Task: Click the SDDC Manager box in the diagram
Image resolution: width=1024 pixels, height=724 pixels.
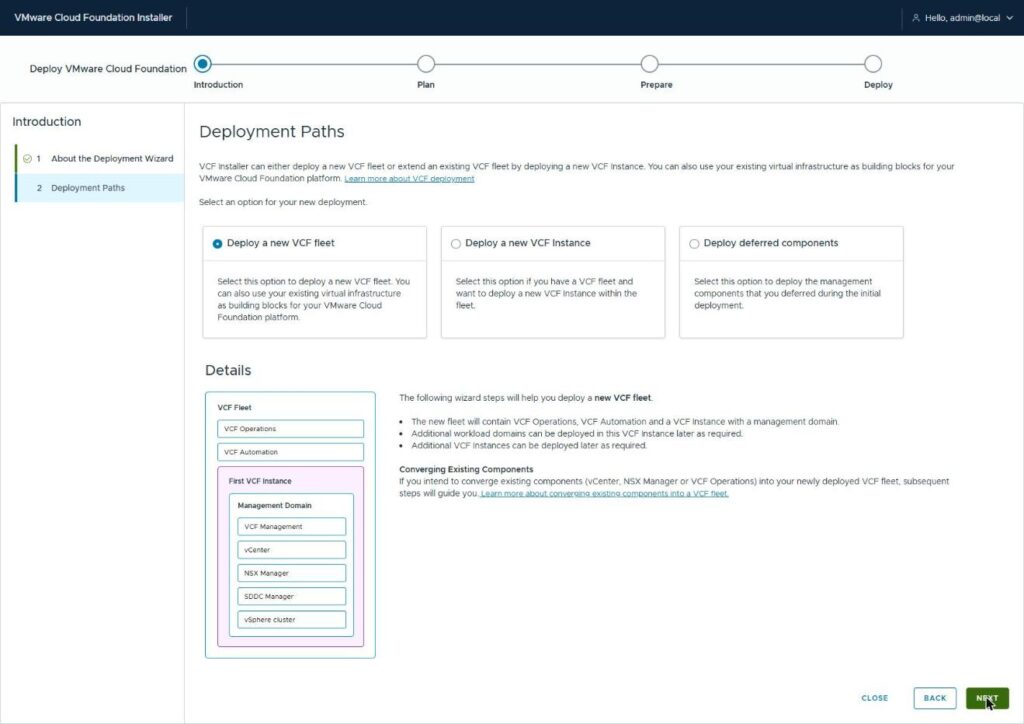Action: pyautogui.click(x=292, y=596)
